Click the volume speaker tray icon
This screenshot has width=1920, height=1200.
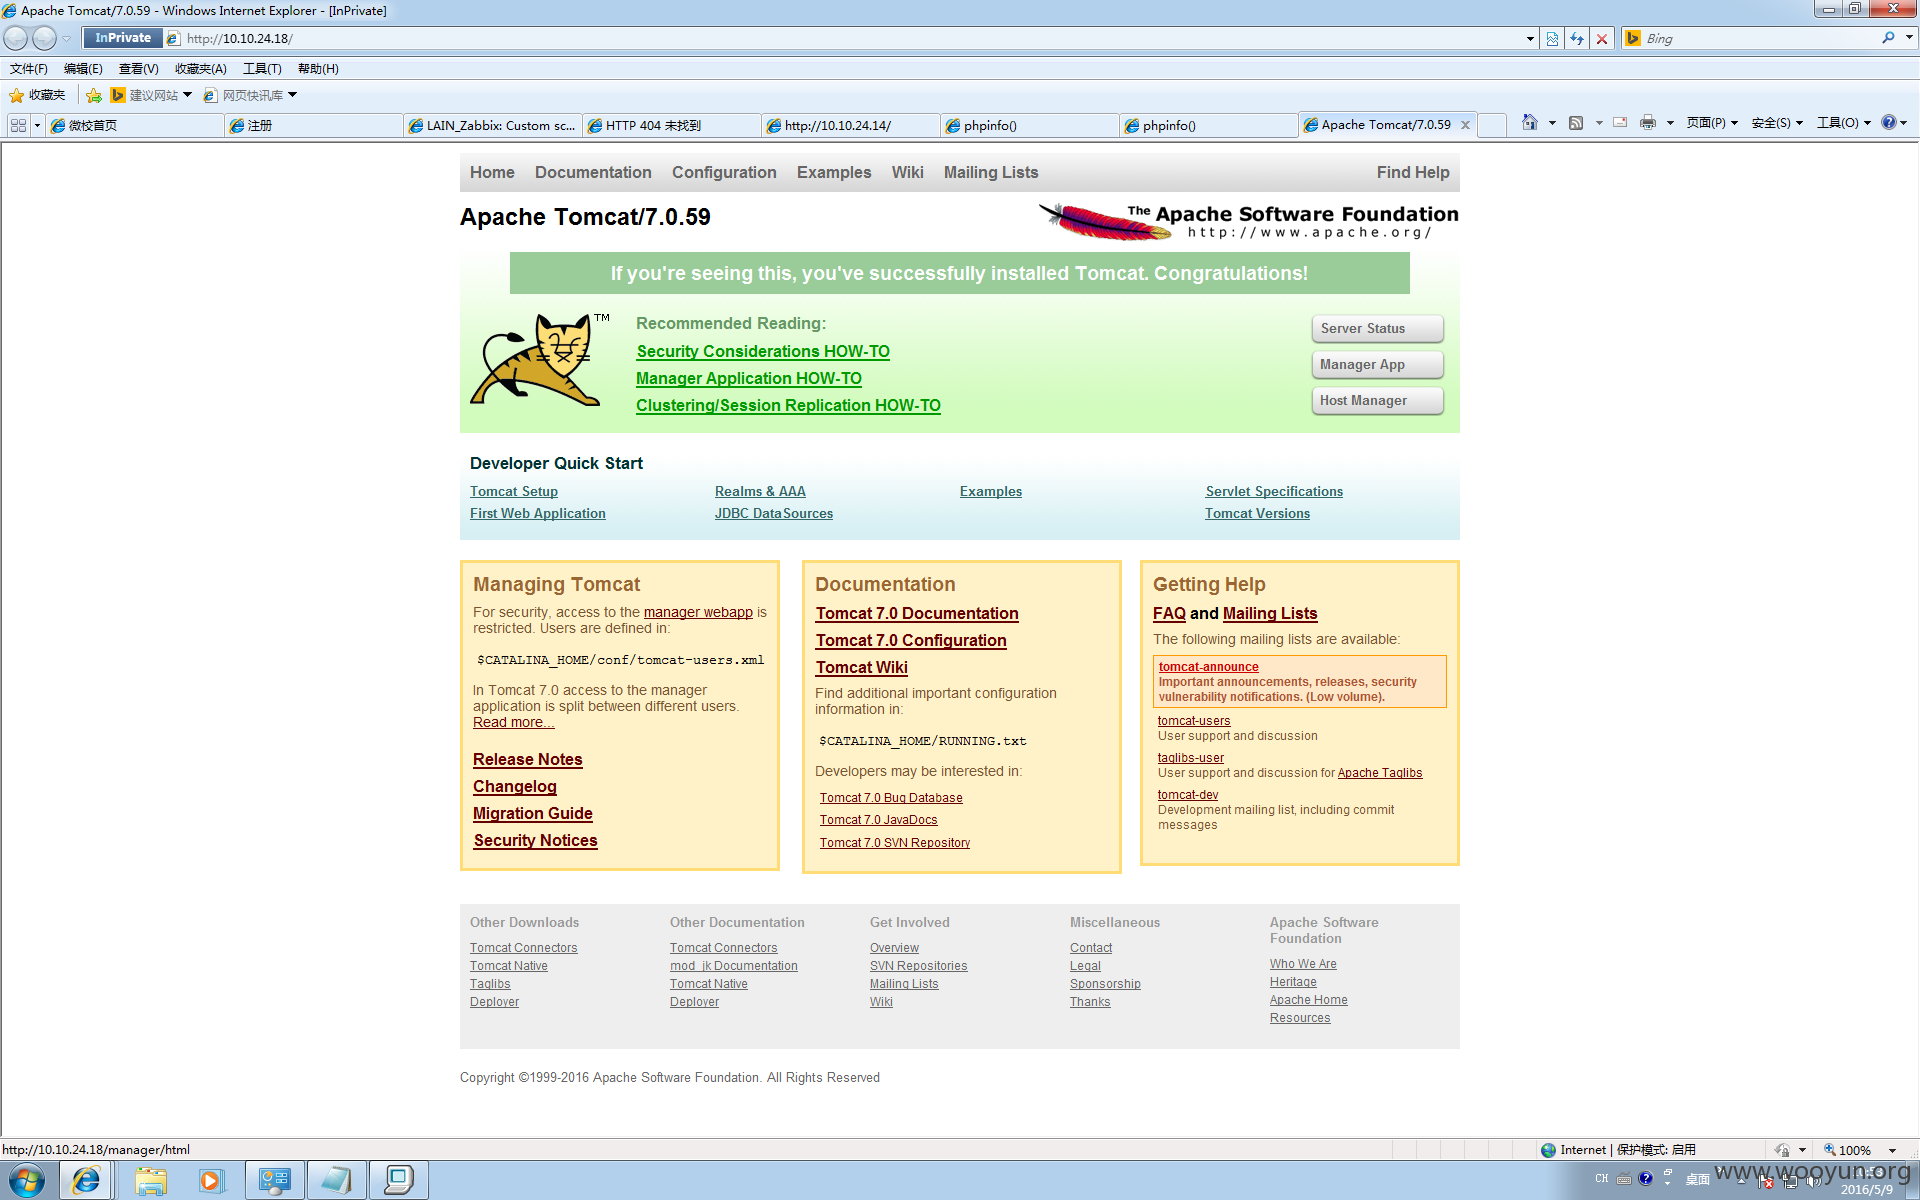[x=1813, y=1181]
